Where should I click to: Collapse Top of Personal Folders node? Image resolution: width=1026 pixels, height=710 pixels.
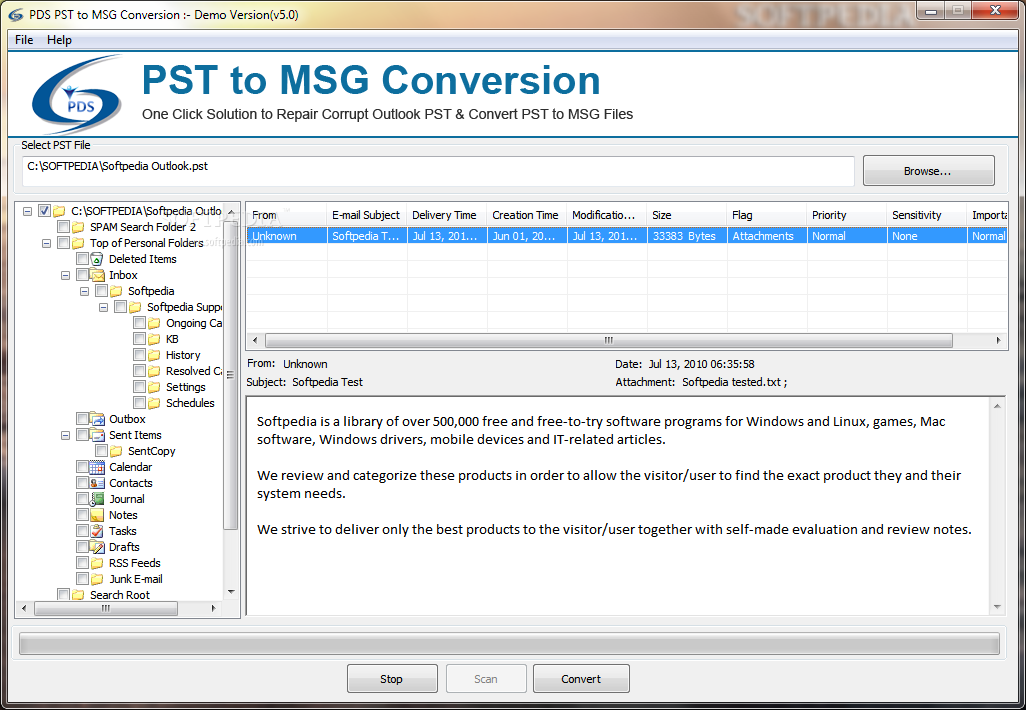point(46,243)
